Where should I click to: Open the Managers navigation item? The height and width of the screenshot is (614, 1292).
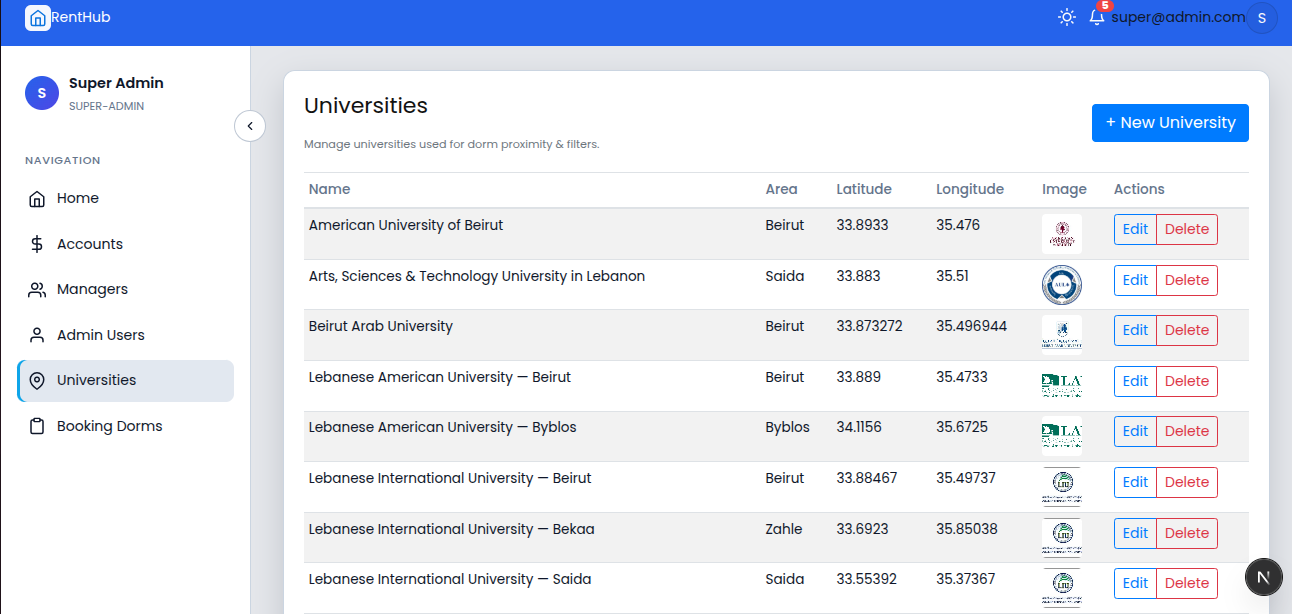pyautogui.click(x=126, y=289)
